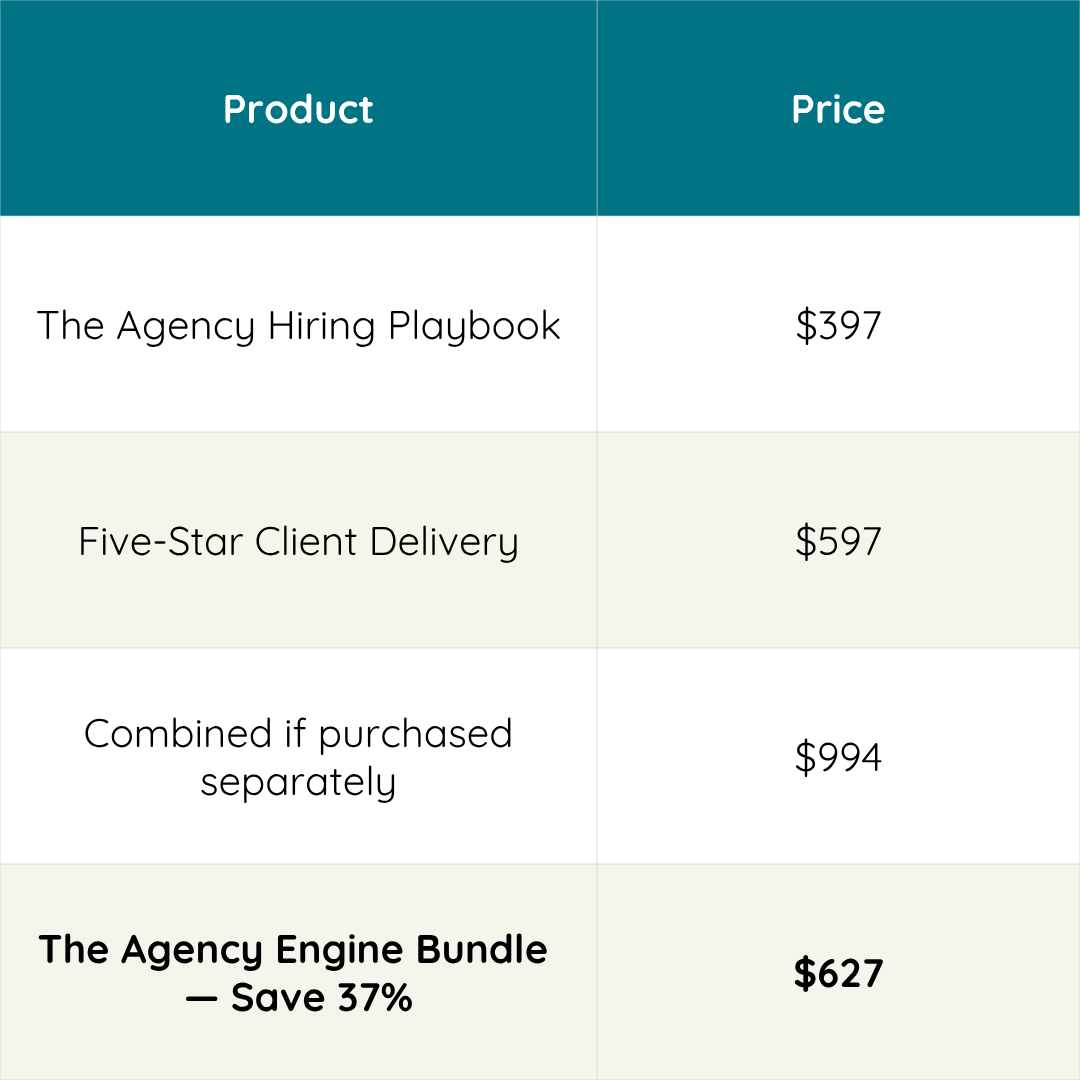Click the word Bundle in last row

coord(482,949)
